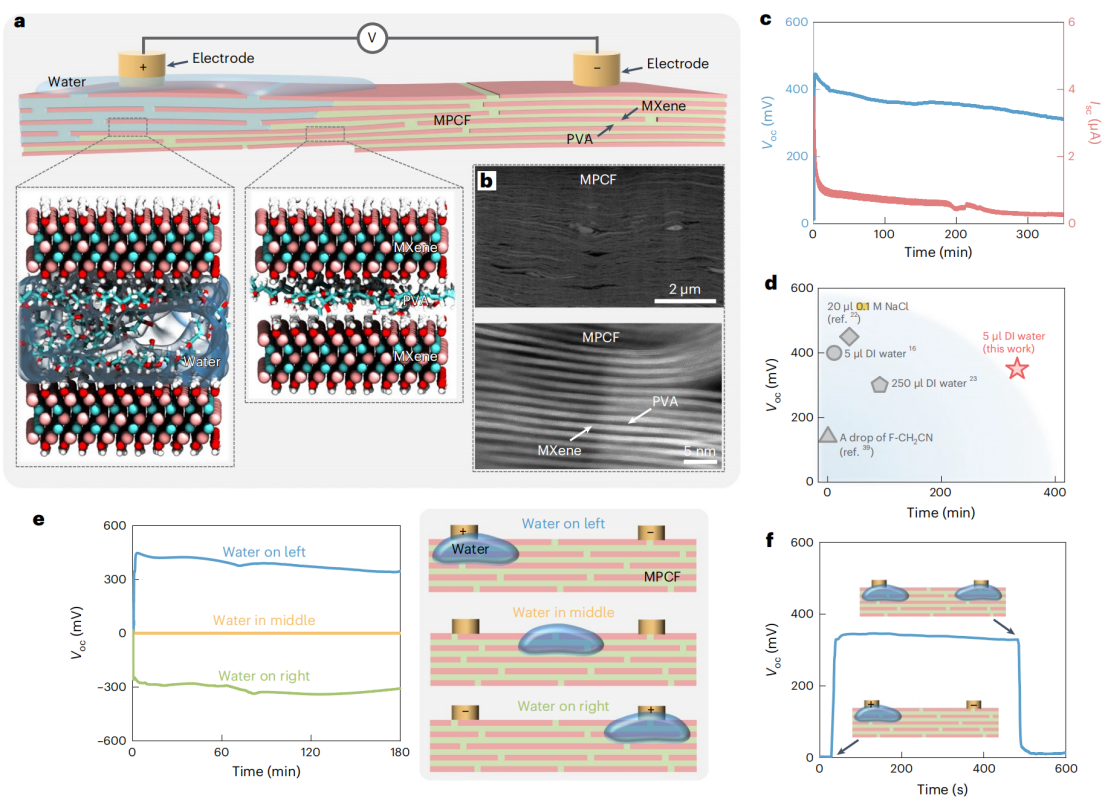The image size is (1108, 807).
Task: Click the 'Water' label inside the left molecular model
Action: click(201, 361)
